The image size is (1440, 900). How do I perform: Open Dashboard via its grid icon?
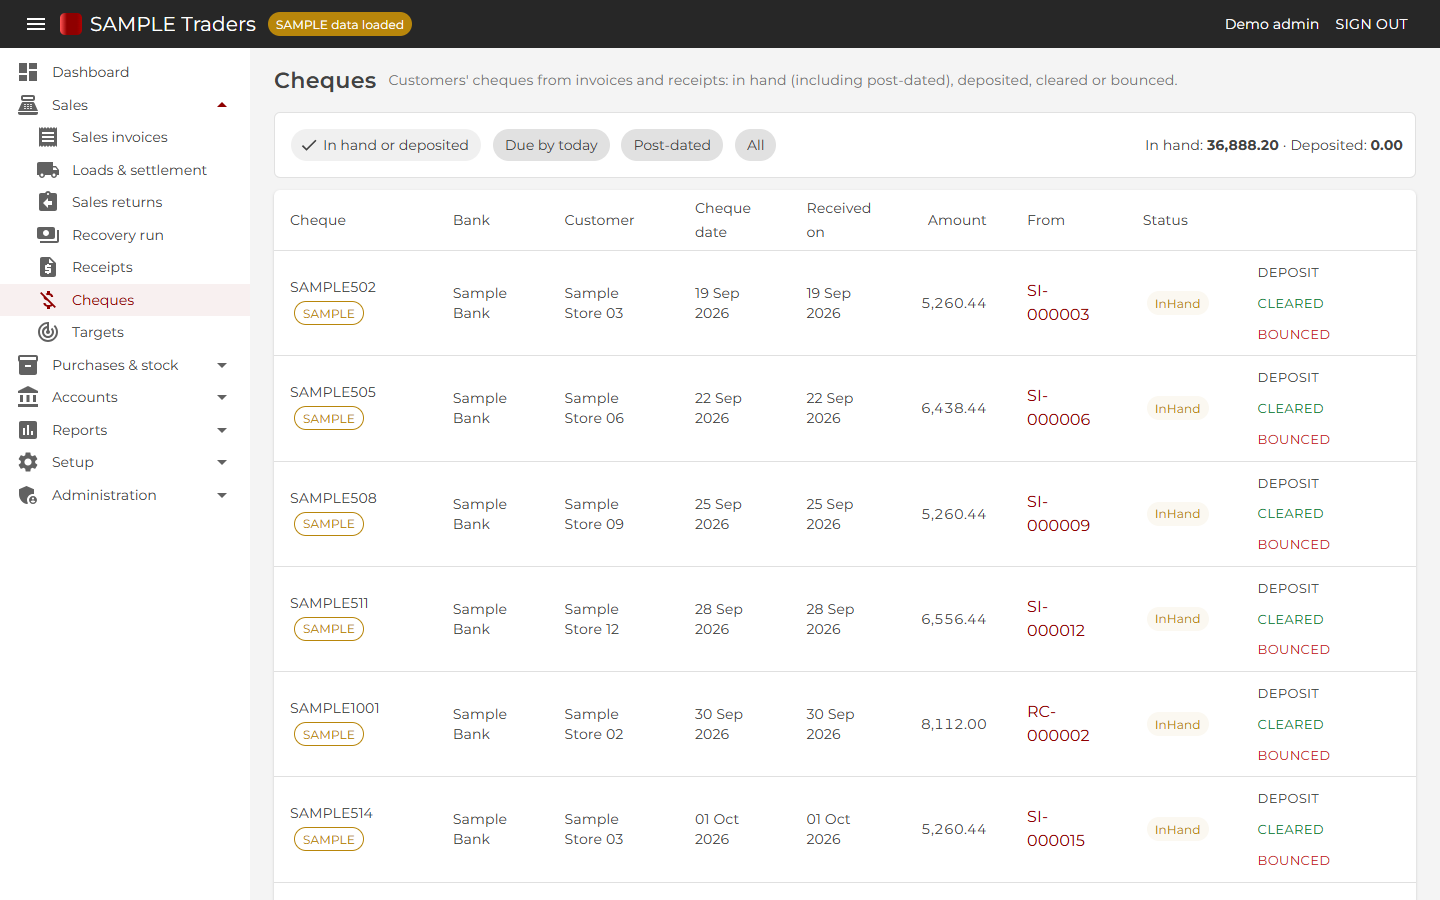tap(28, 72)
